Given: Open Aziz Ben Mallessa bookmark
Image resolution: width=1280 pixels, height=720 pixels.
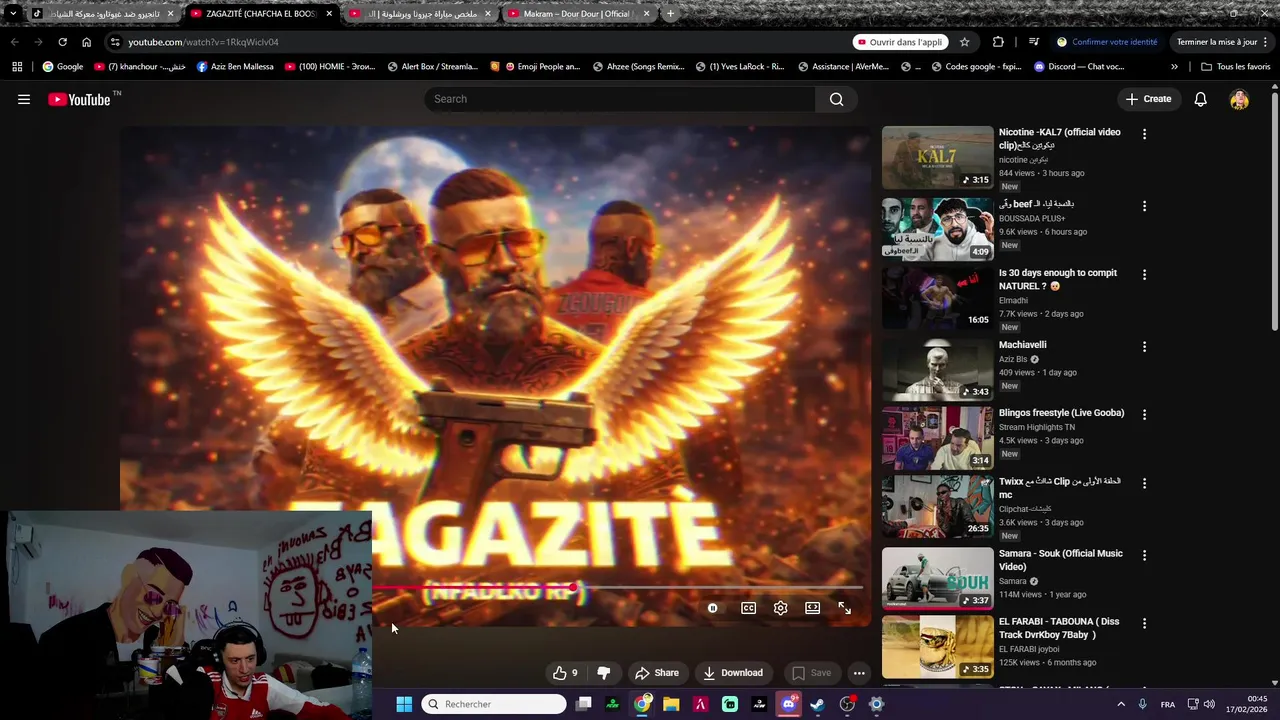Looking at the screenshot, I should coord(235,67).
